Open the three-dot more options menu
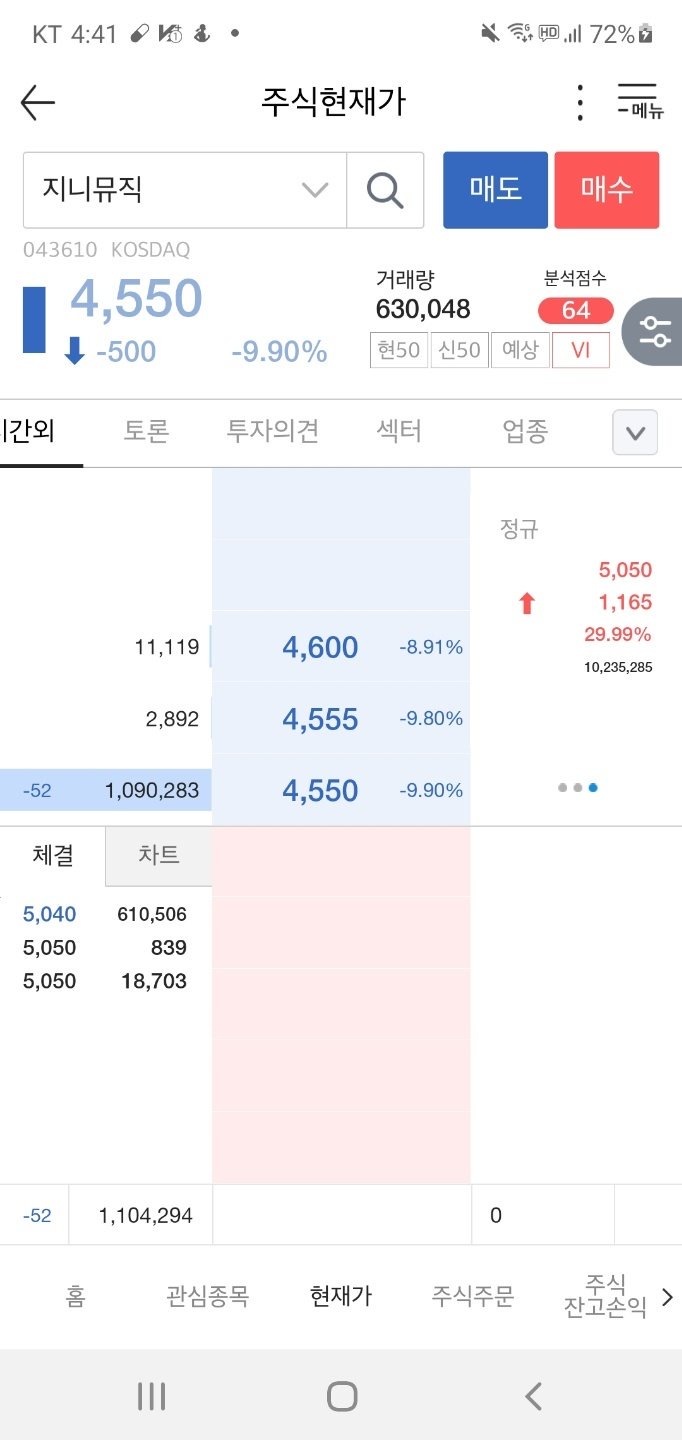The image size is (682, 1440). 580,102
